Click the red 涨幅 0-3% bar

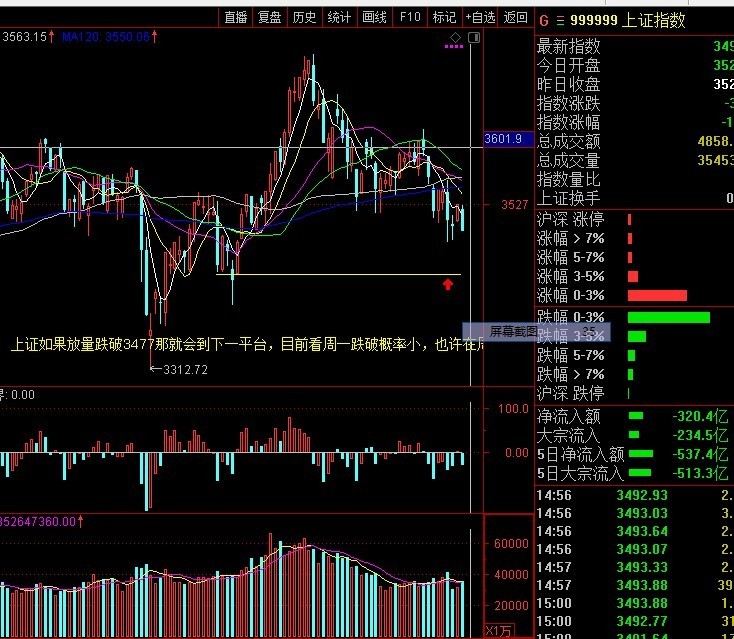tap(657, 295)
